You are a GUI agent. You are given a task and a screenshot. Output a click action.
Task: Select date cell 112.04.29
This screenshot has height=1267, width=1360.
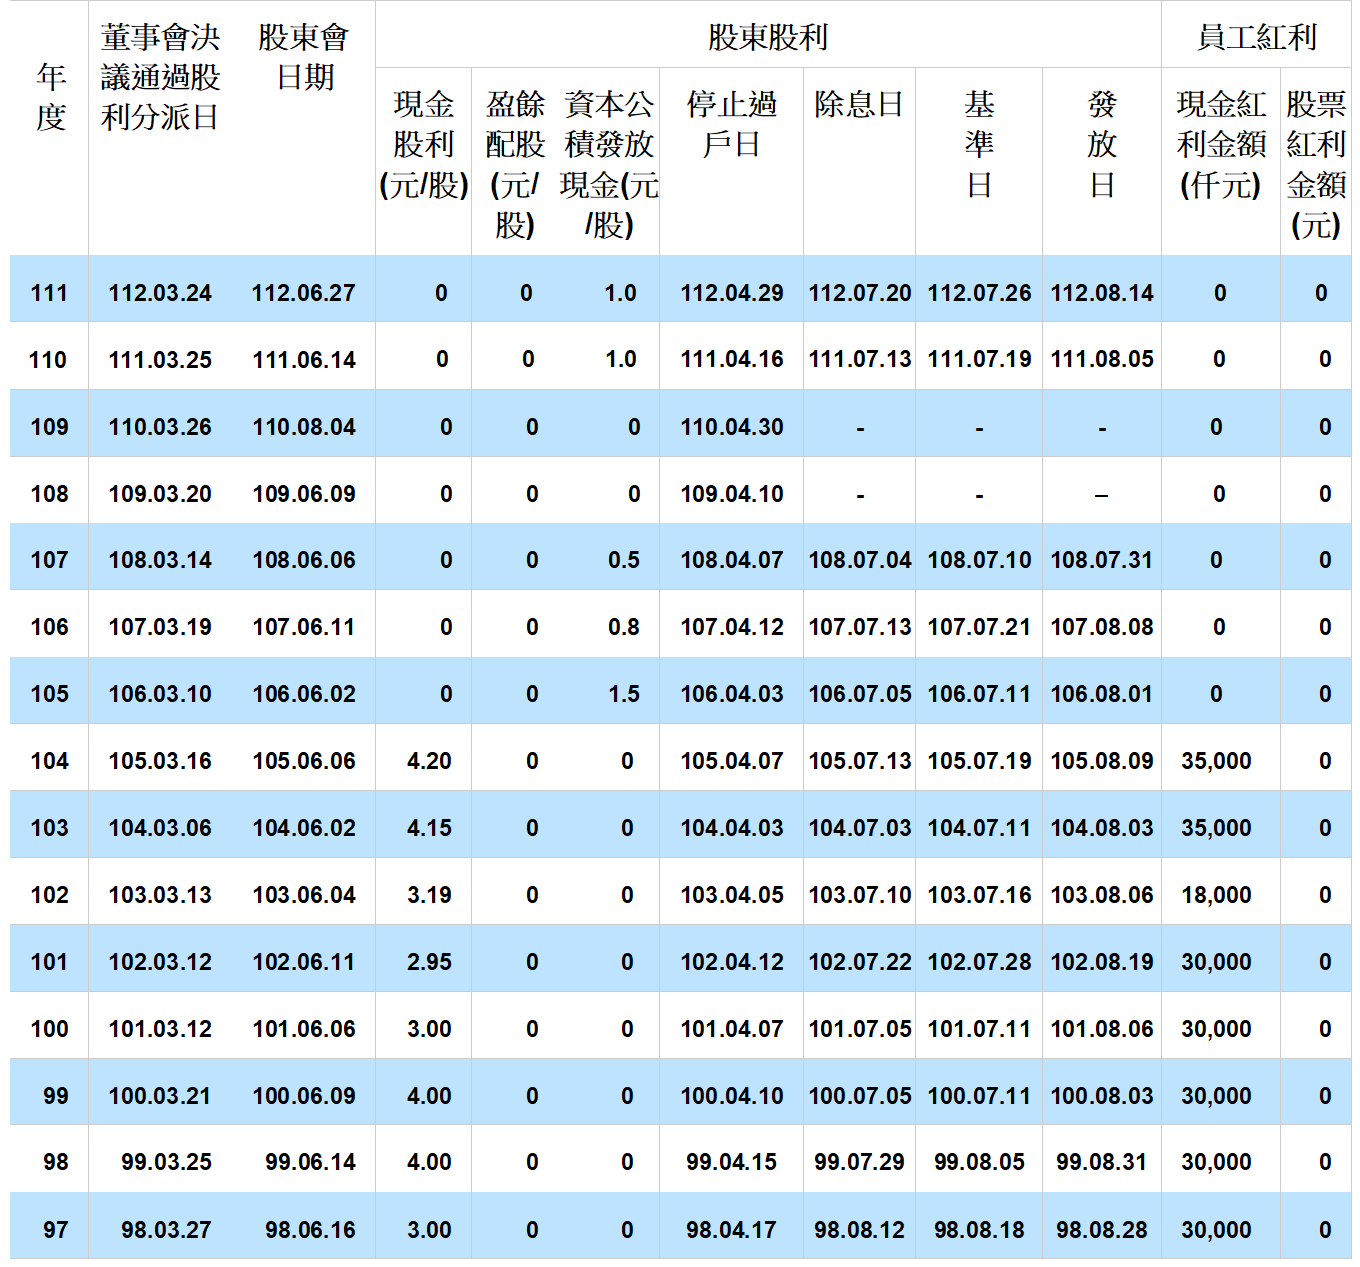[x=732, y=293]
